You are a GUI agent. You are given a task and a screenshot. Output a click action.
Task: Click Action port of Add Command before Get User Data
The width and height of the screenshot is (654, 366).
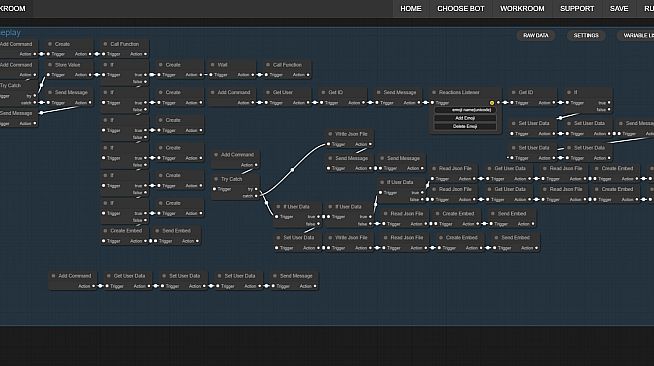[93, 286]
